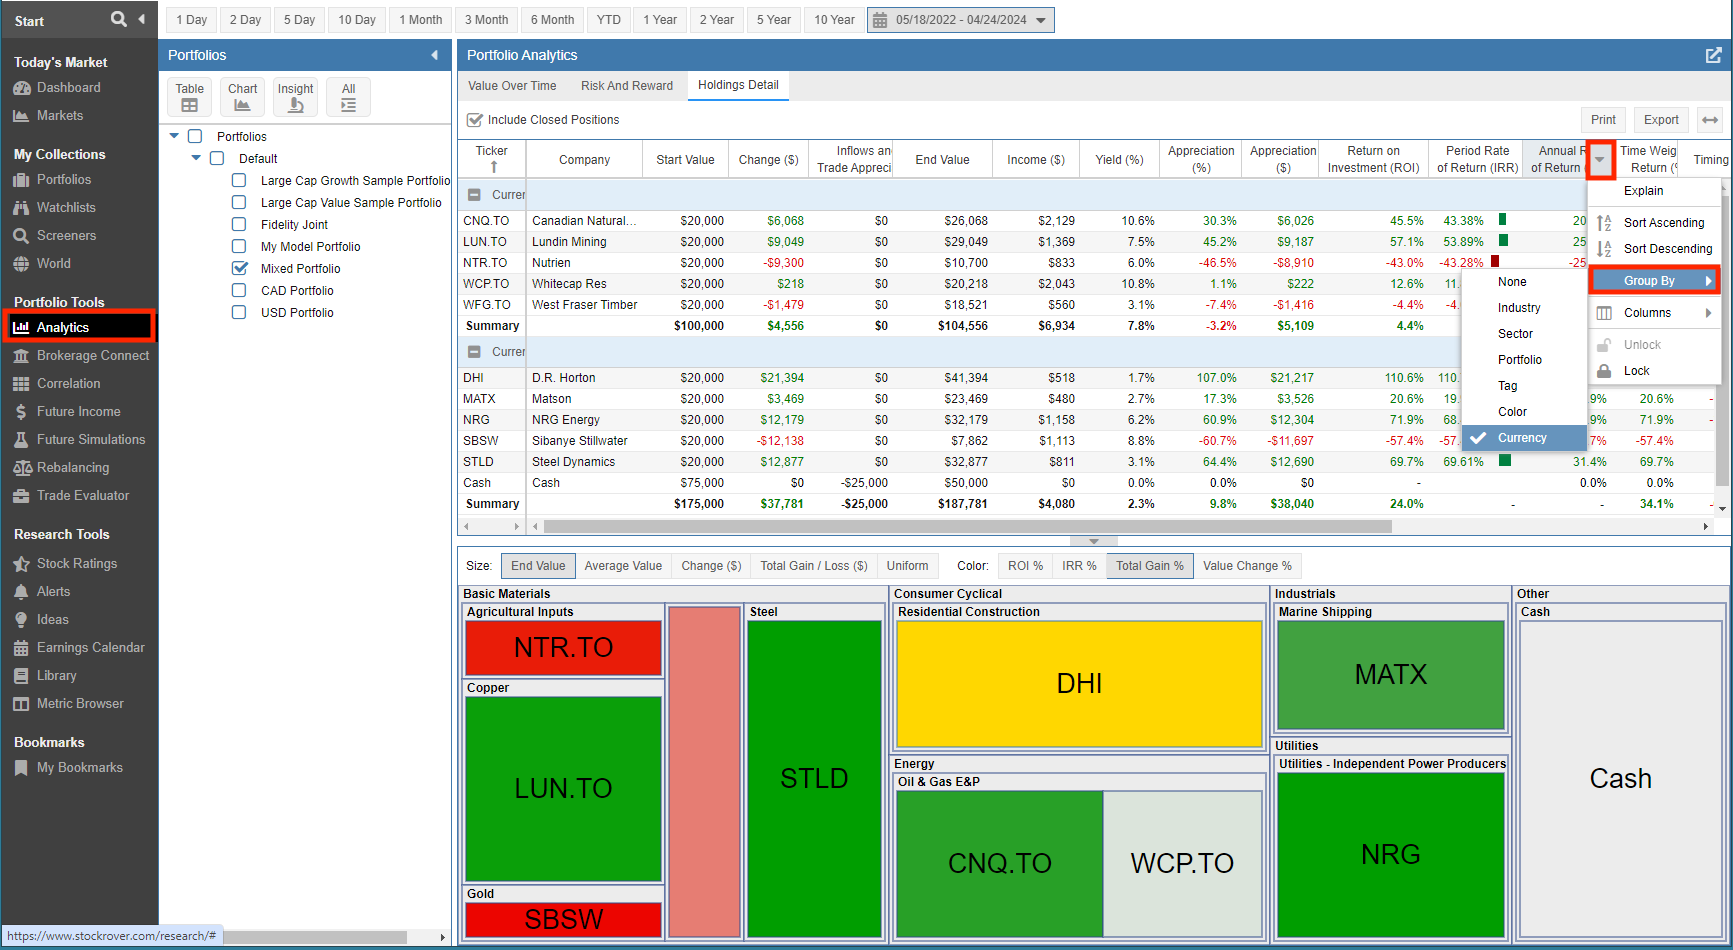
Task: Click the fit-columns width arrow button
Action: (x=1710, y=120)
